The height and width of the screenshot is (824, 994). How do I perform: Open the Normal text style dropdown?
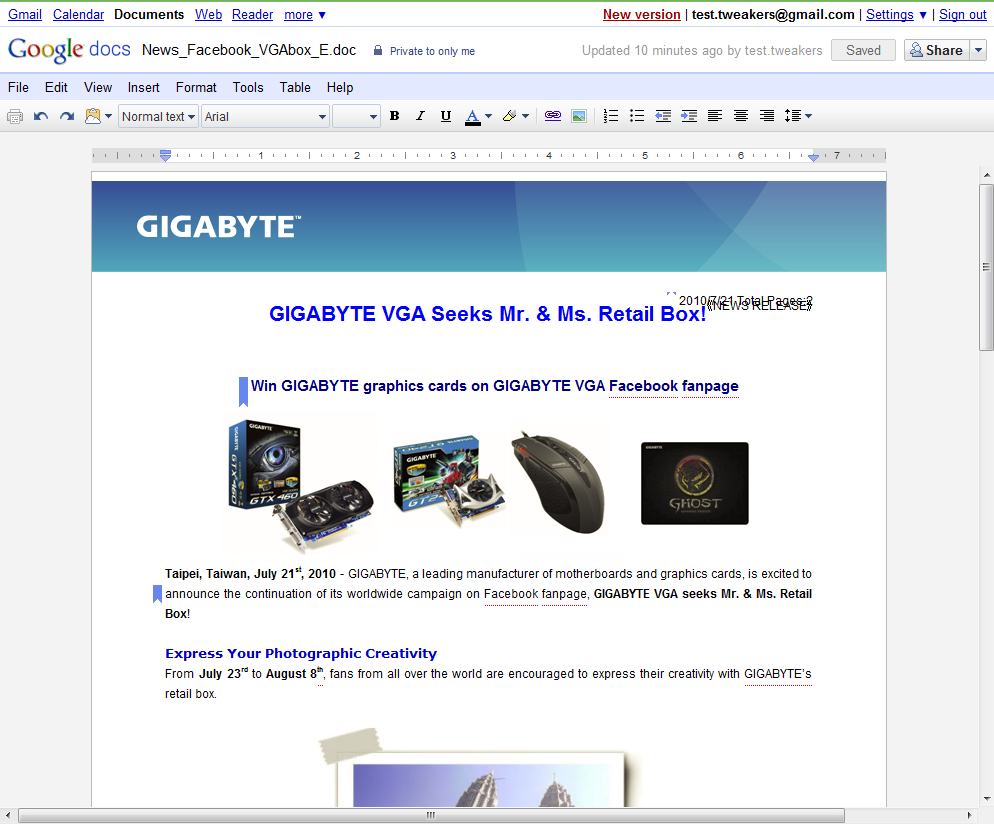pos(158,117)
